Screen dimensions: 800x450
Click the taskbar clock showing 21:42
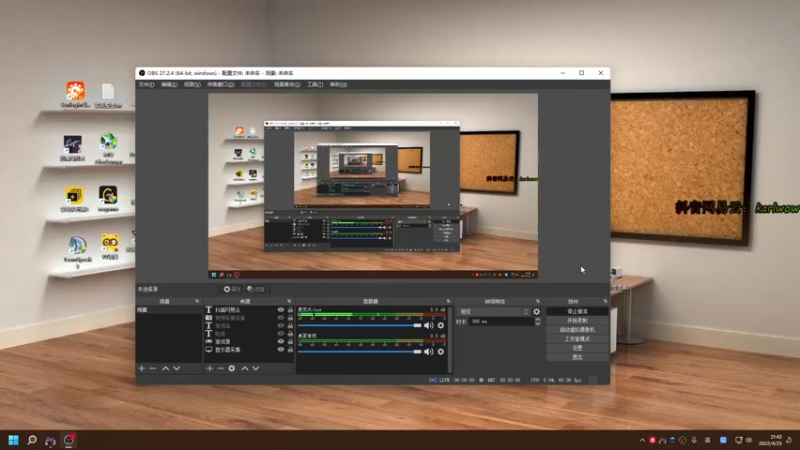coord(770,440)
